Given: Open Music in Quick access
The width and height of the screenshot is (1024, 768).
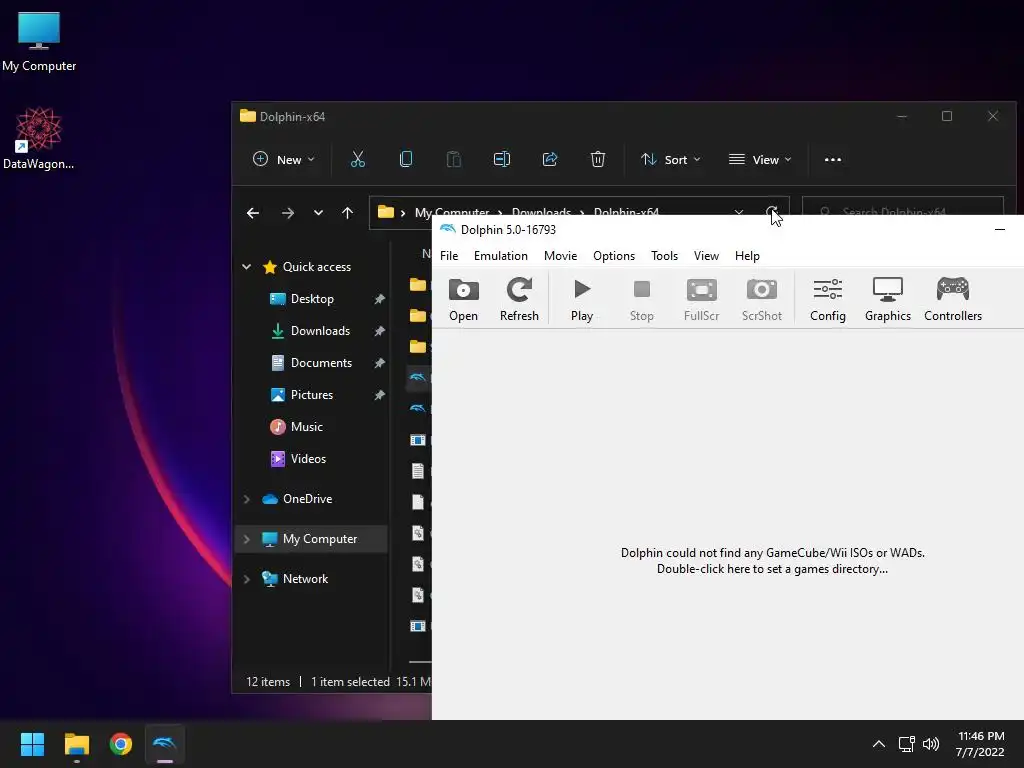Looking at the screenshot, I should (x=306, y=427).
